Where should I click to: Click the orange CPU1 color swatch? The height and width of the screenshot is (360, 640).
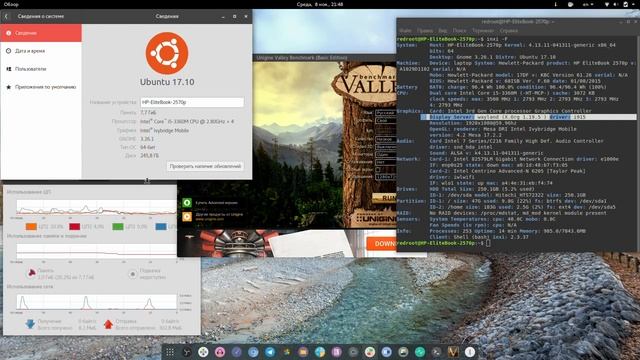(x=31, y=227)
